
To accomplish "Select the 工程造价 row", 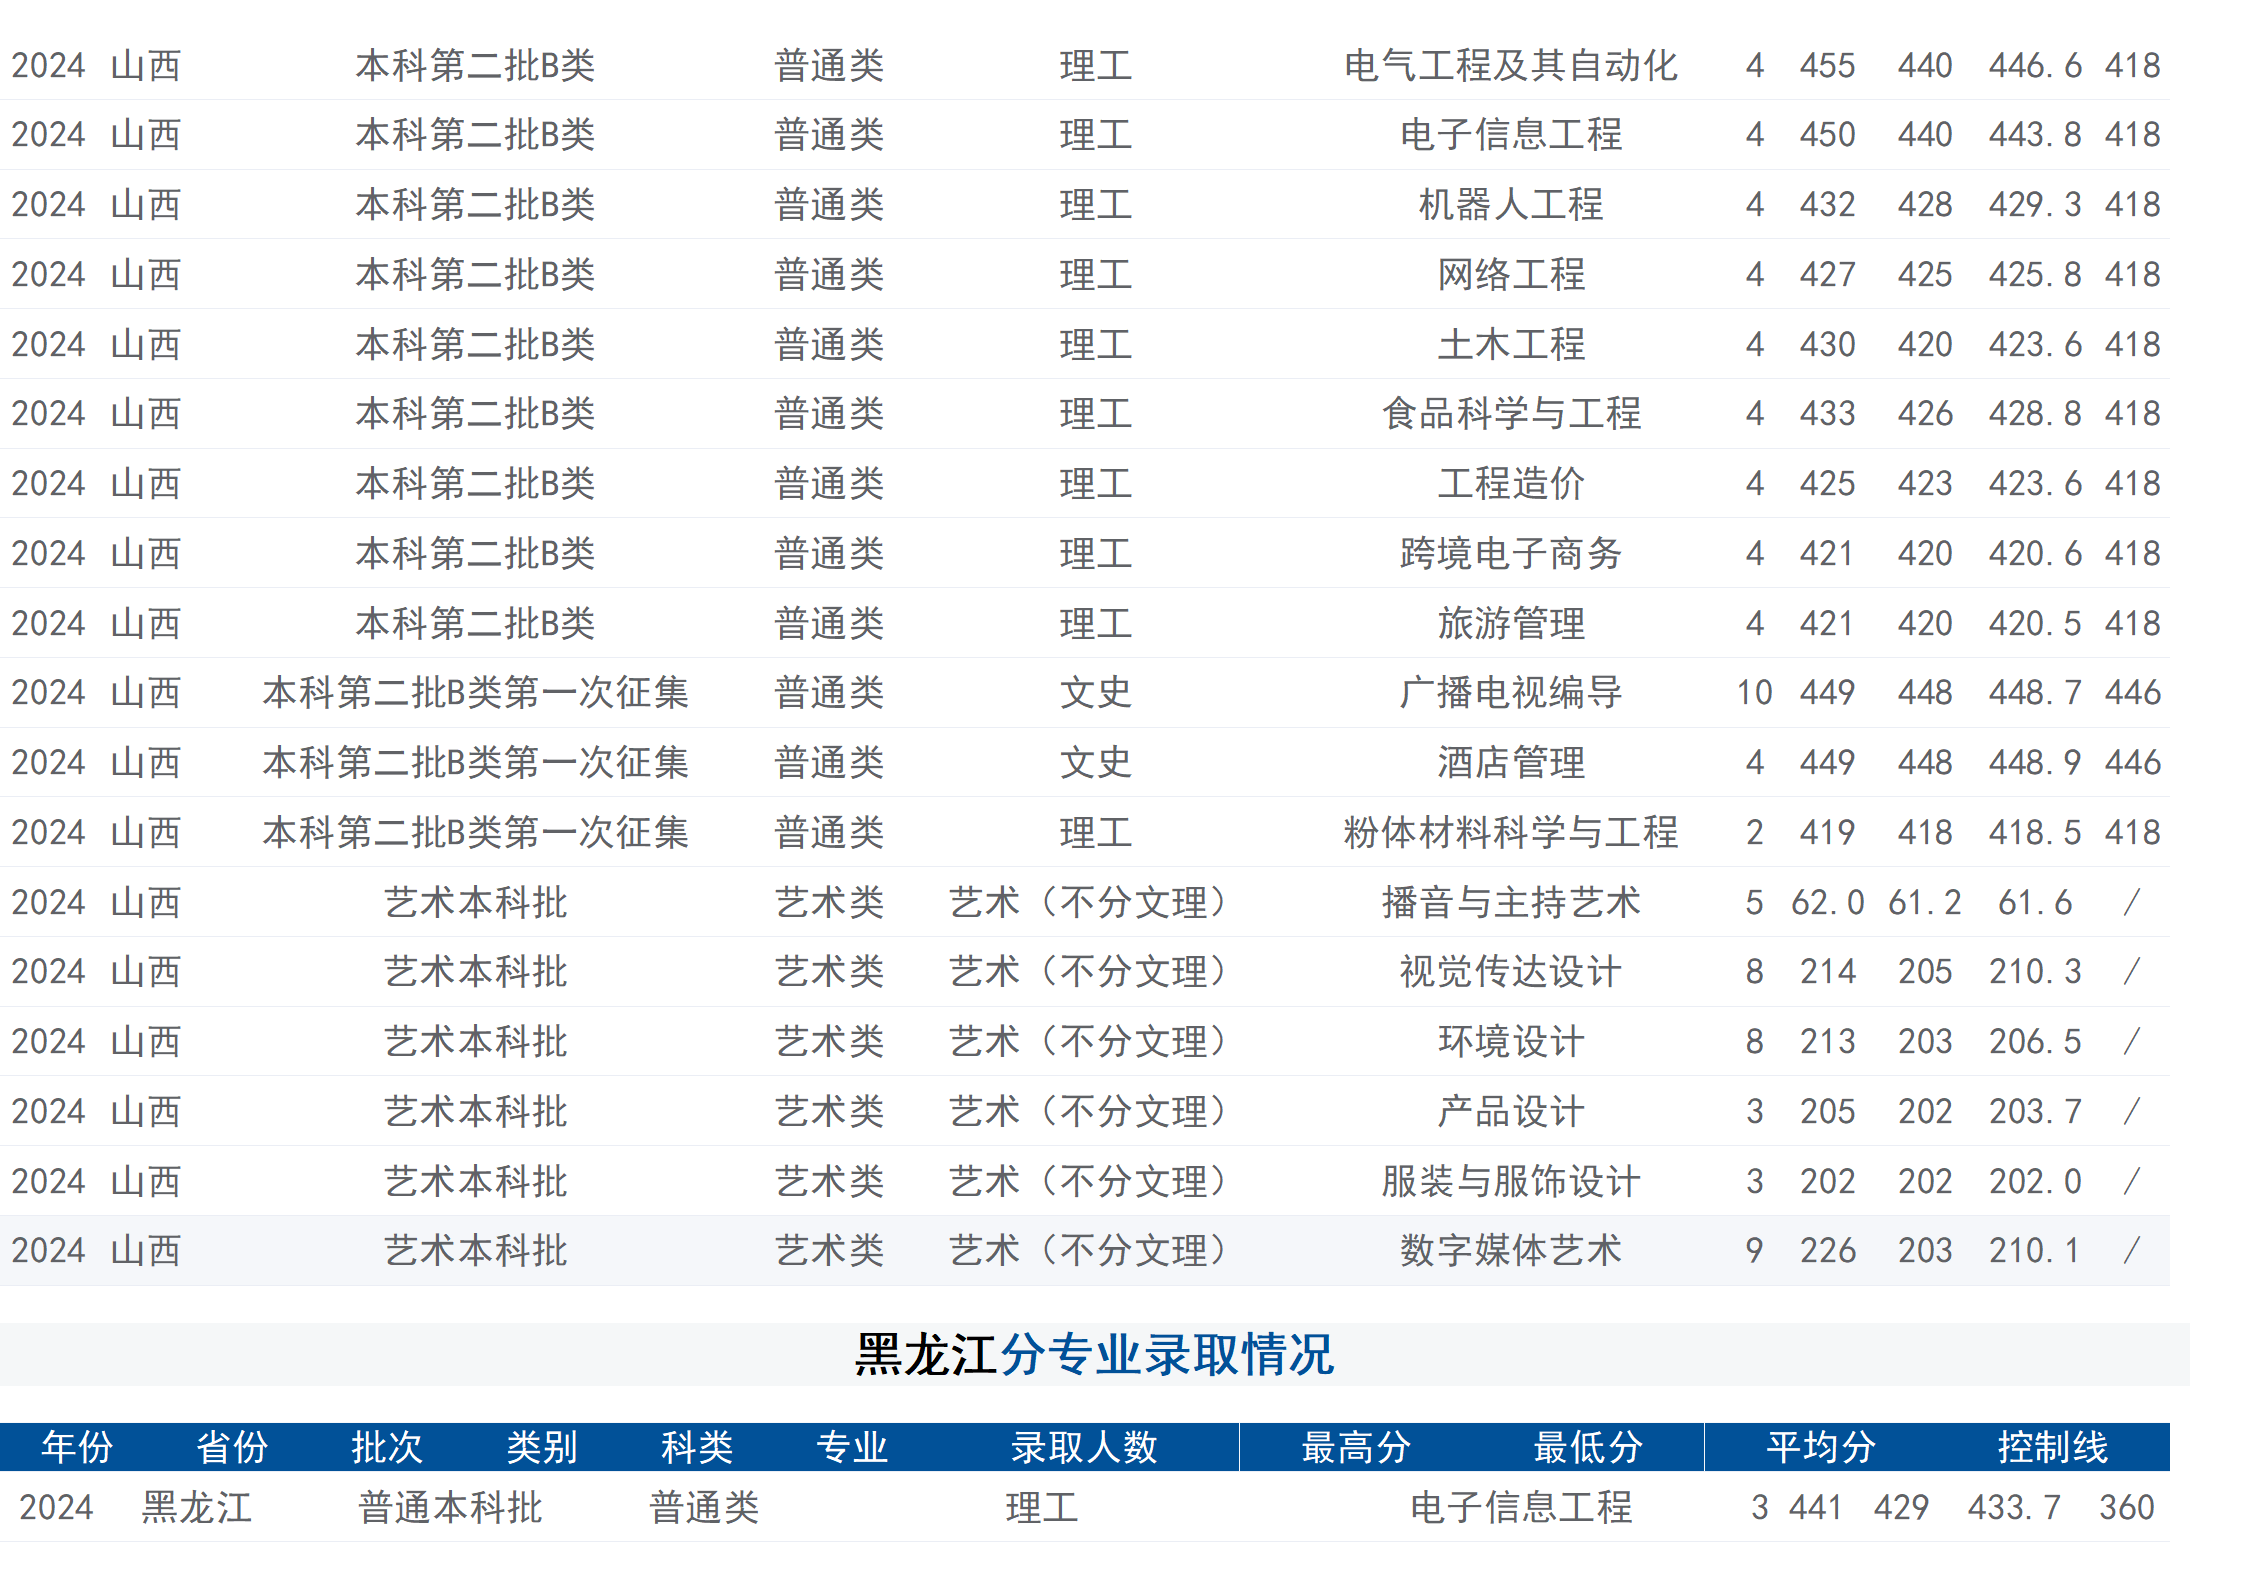I will click(1512, 483).
